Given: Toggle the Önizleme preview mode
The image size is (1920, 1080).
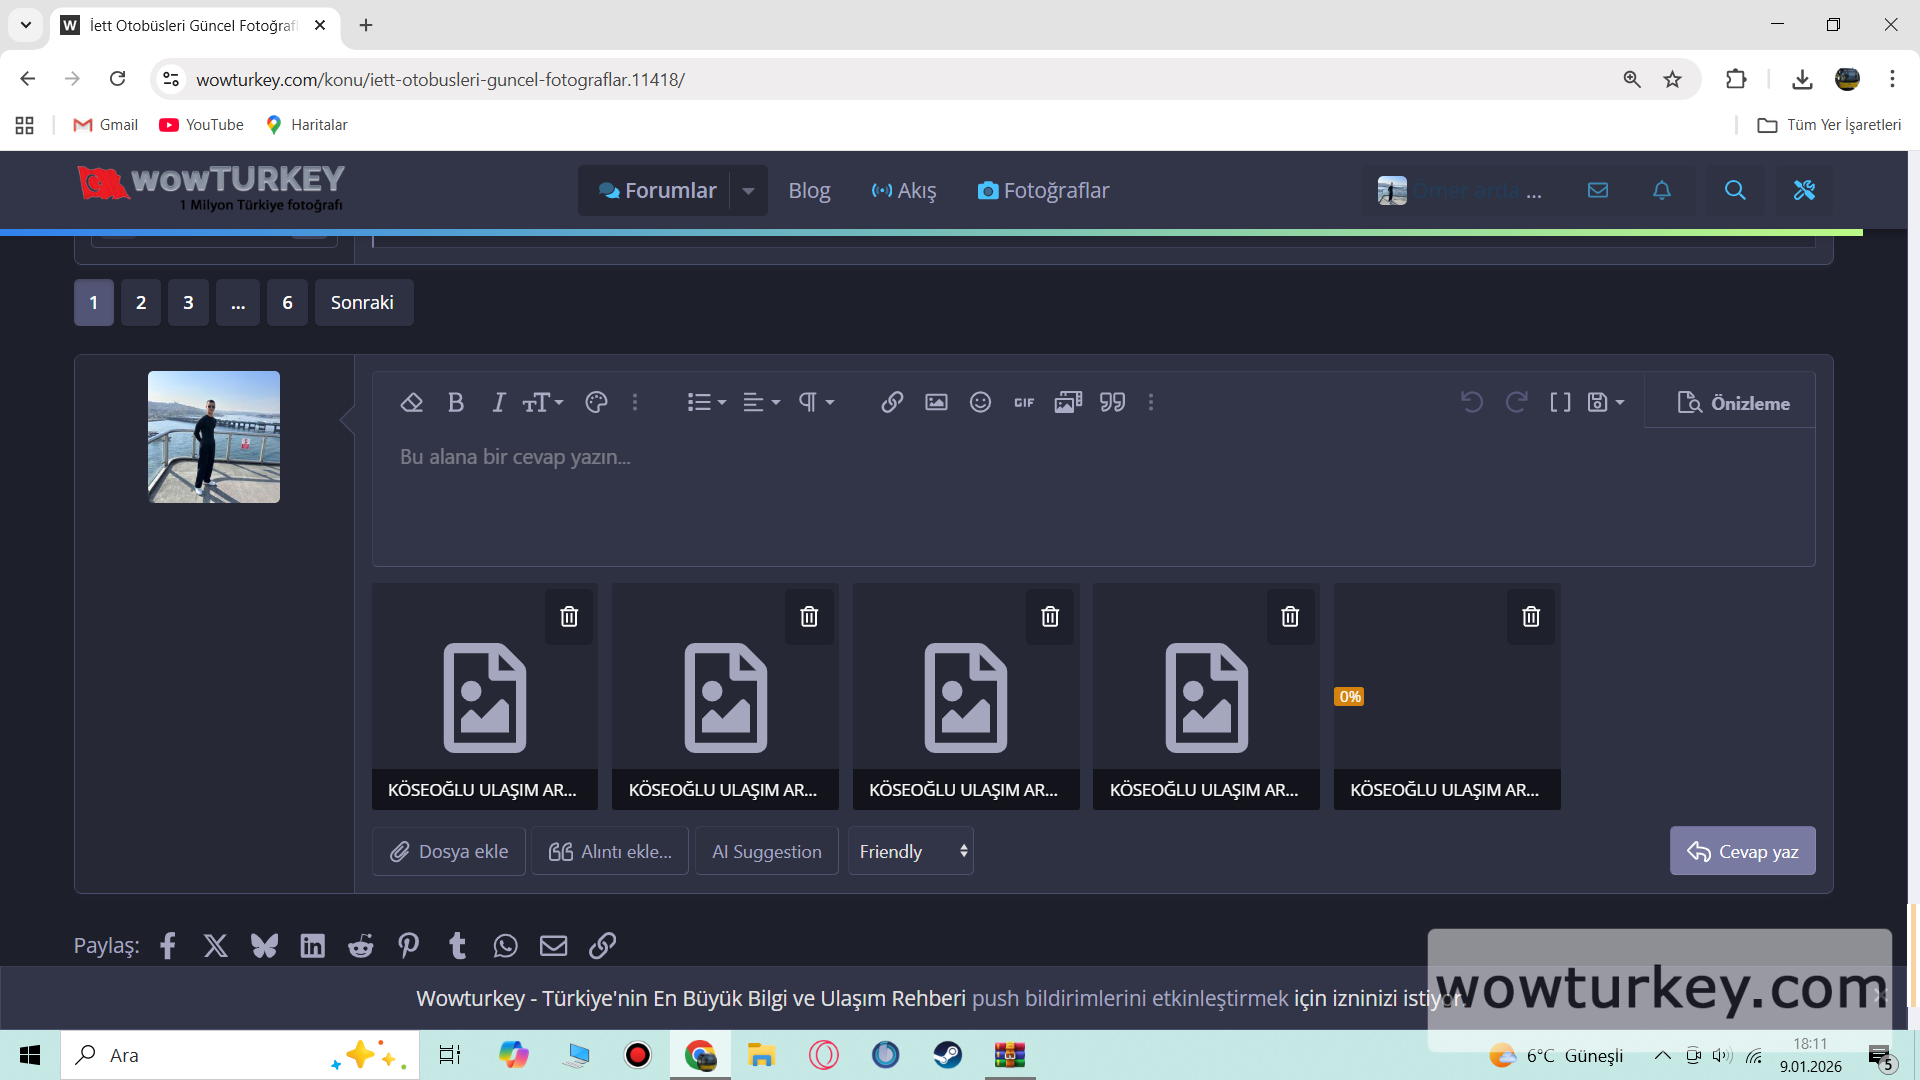Looking at the screenshot, I should coord(1733,403).
